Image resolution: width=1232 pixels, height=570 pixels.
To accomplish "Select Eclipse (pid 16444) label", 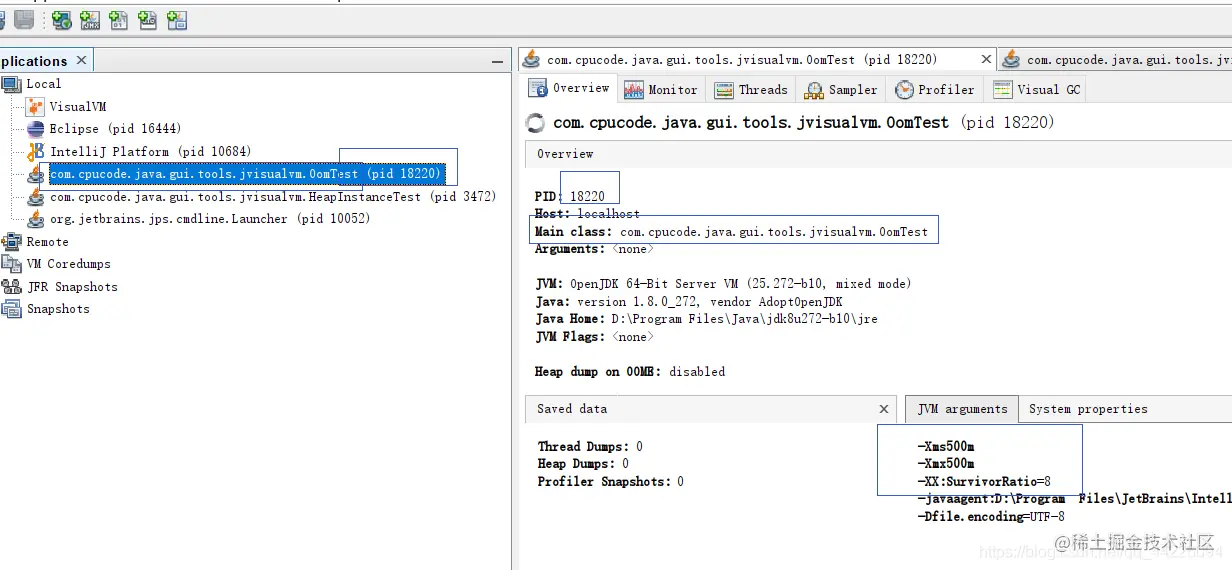I will coord(116,129).
